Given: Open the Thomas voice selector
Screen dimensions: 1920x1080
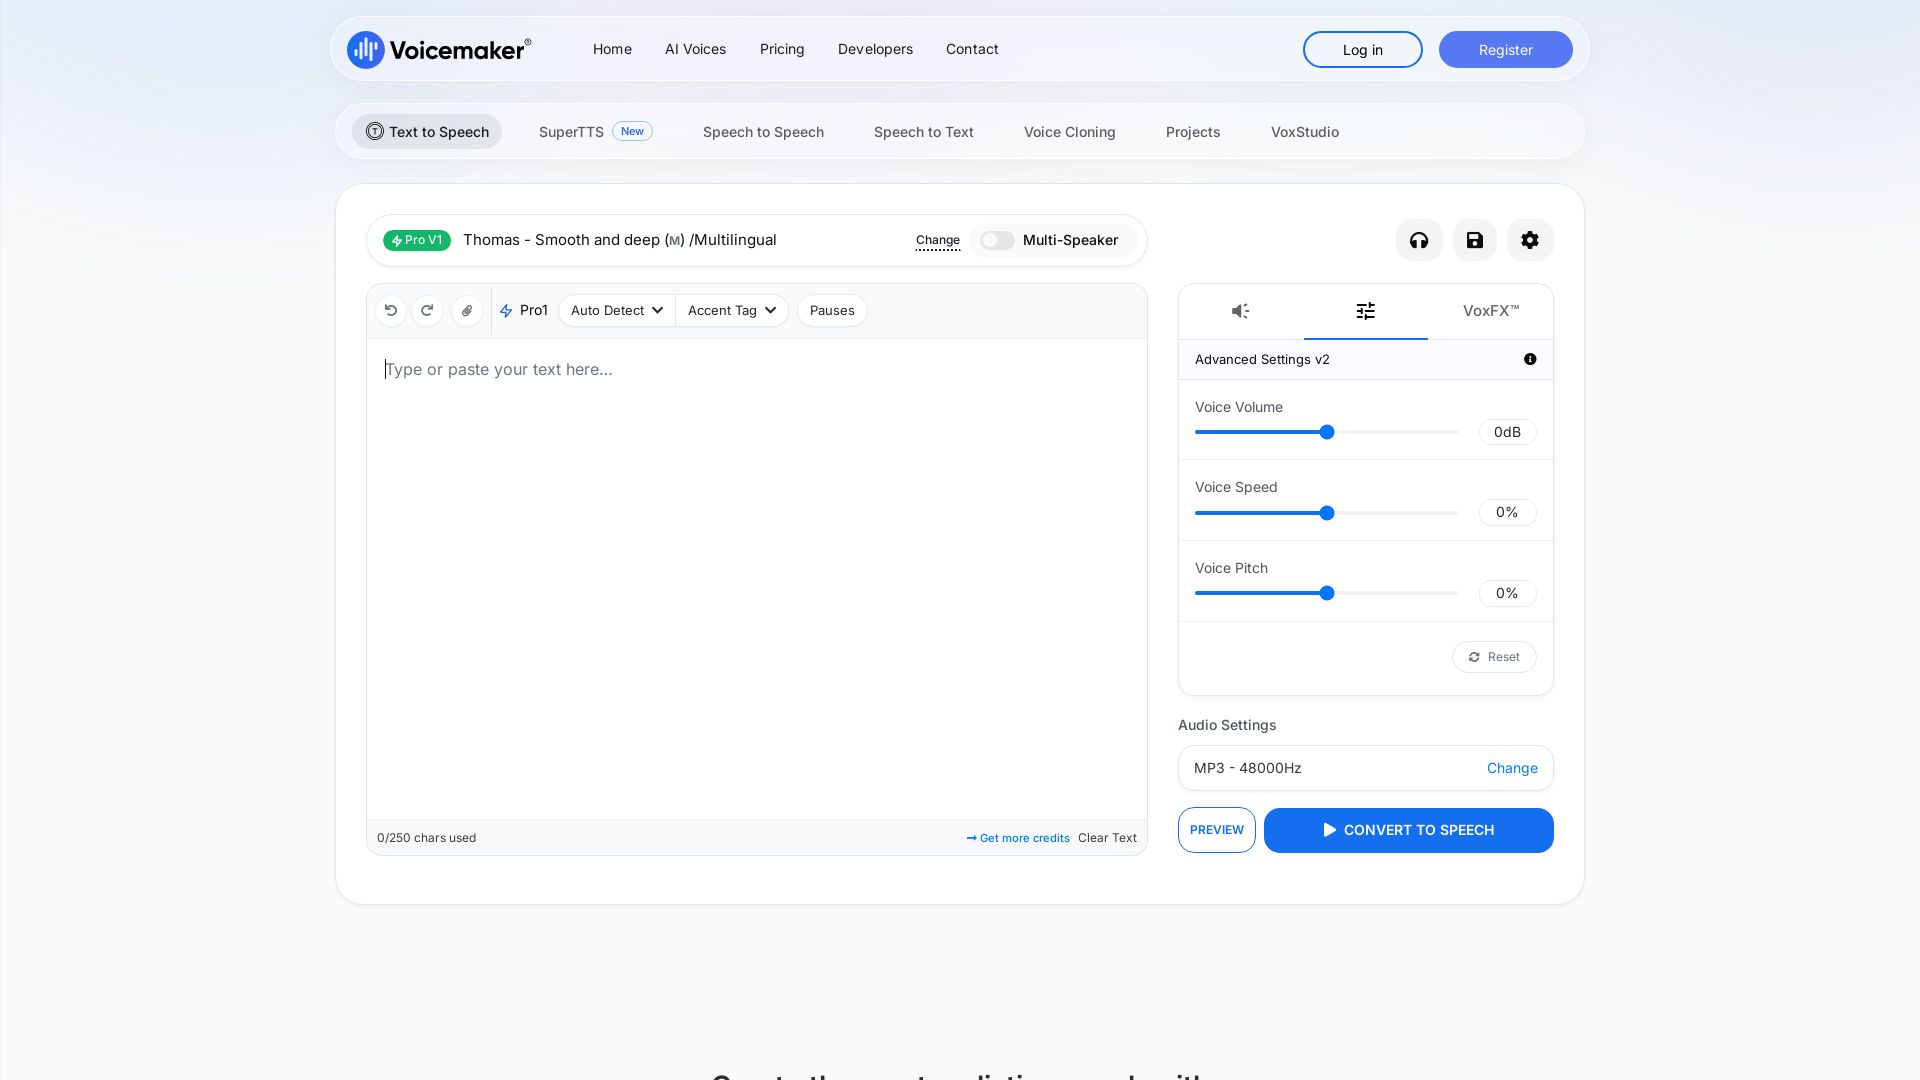Looking at the screenshot, I should click(x=619, y=240).
